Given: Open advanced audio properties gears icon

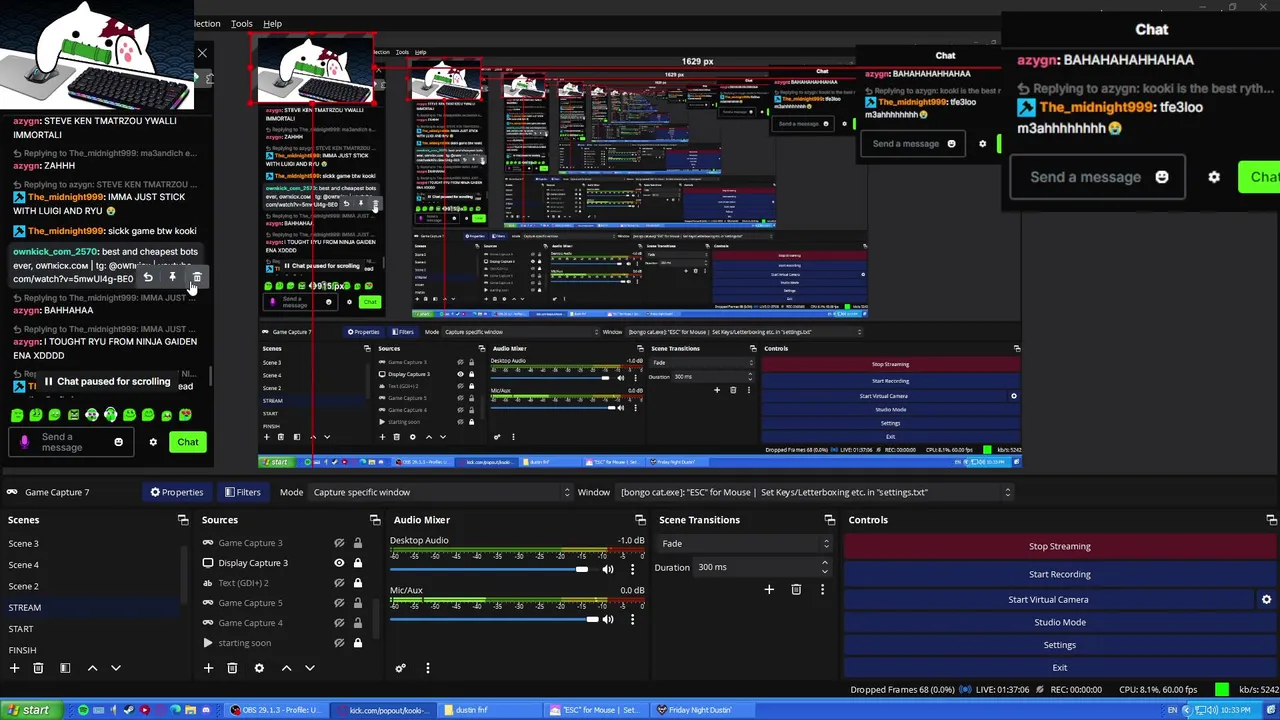Looking at the screenshot, I should click(400, 668).
